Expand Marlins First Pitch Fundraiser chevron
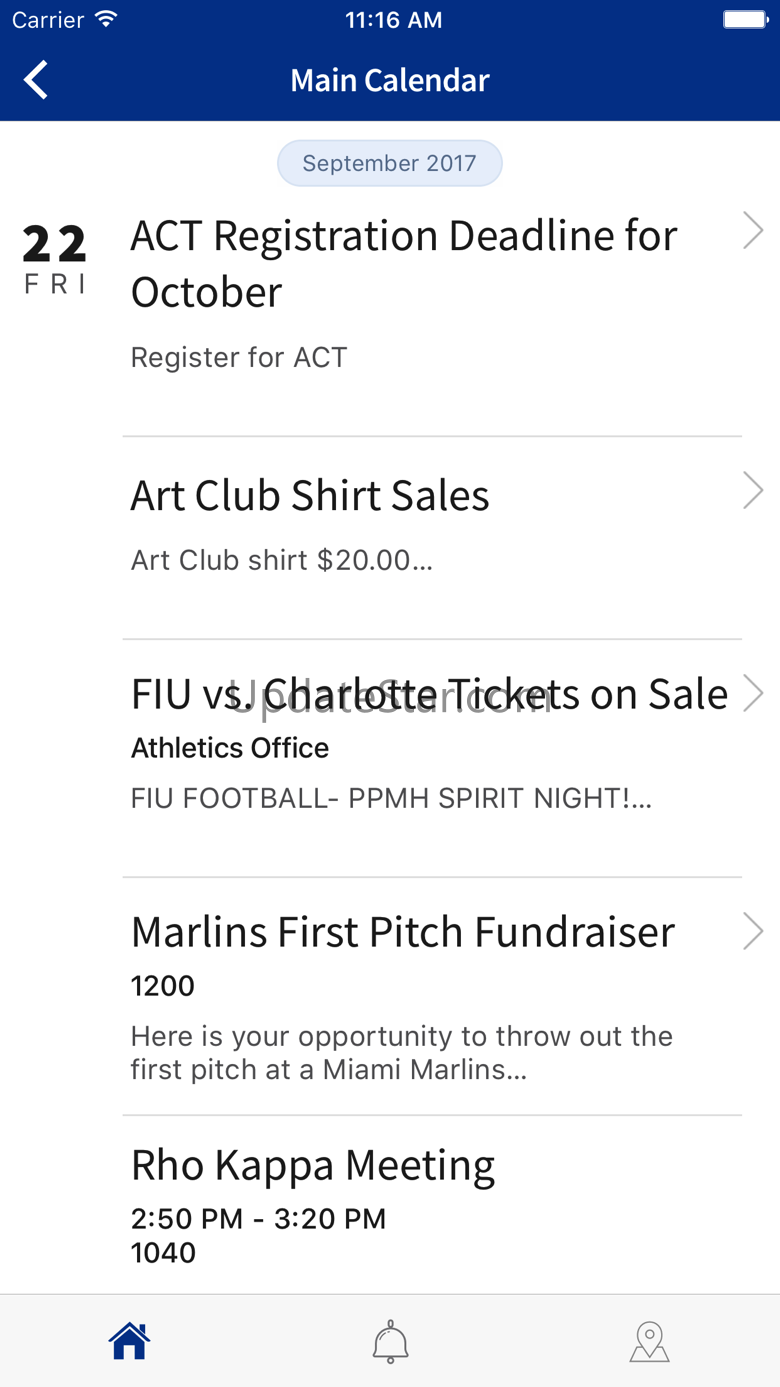Screen dimensions: 780x1387 click(753, 931)
